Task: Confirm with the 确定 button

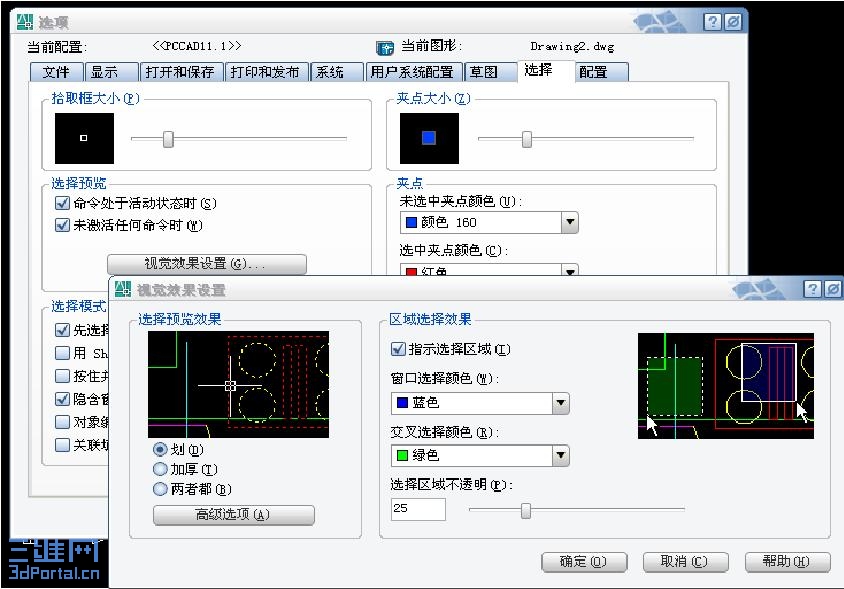Action: tap(584, 562)
